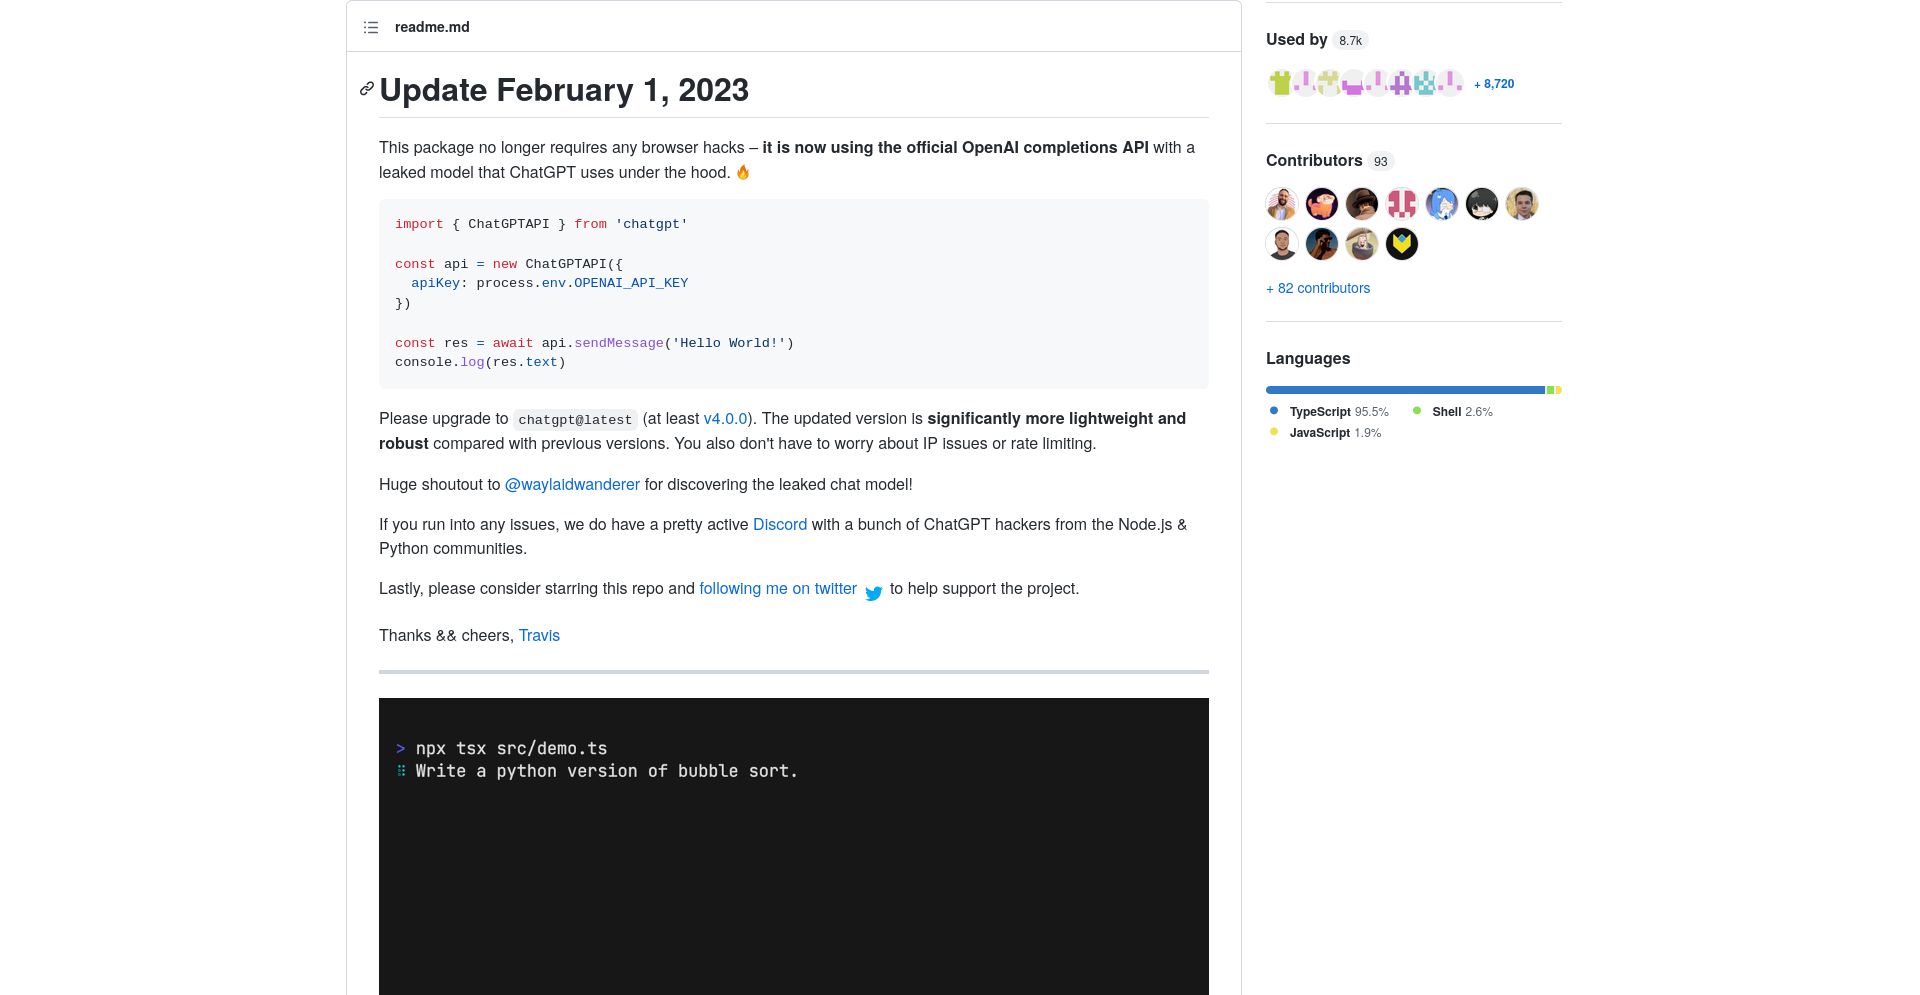1920x995 pixels.
Task: Click the 93 contributors count badge
Action: [x=1380, y=161]
